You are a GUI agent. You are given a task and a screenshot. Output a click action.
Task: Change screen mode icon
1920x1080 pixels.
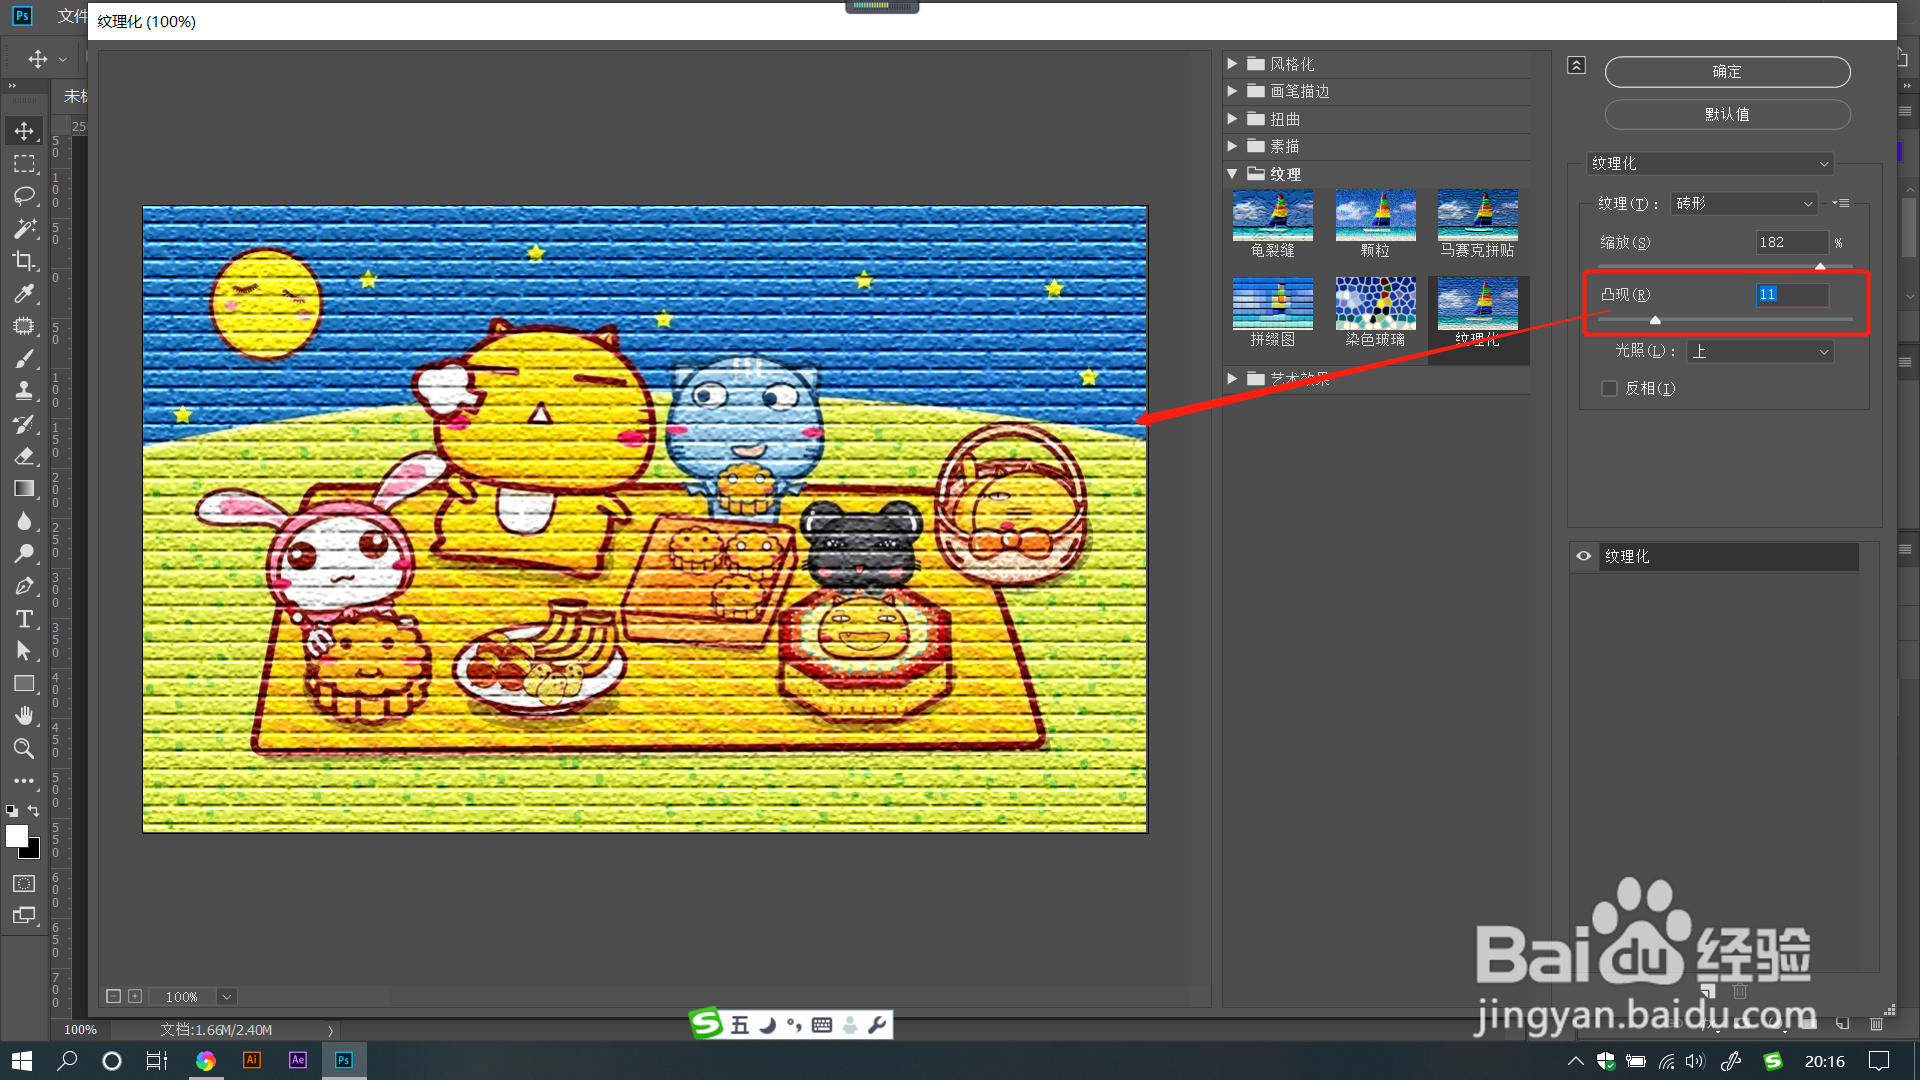(24, 916)
